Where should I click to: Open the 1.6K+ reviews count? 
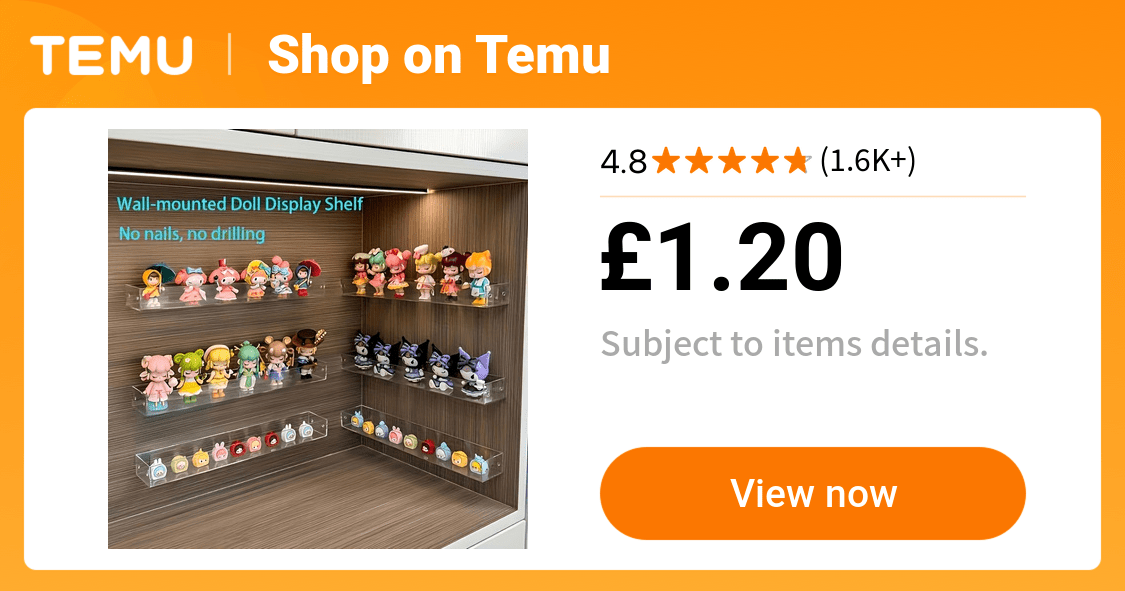pos(868,161)
